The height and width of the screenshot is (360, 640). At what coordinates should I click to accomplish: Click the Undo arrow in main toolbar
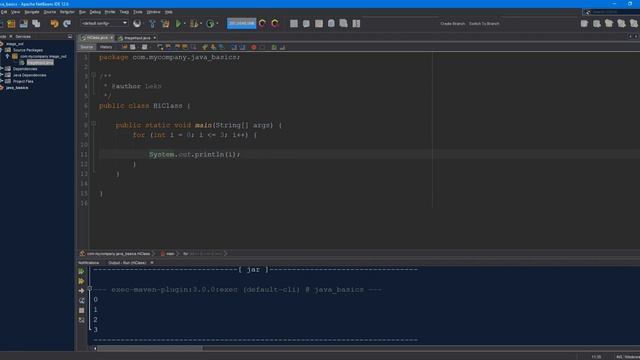pos(54,24)
